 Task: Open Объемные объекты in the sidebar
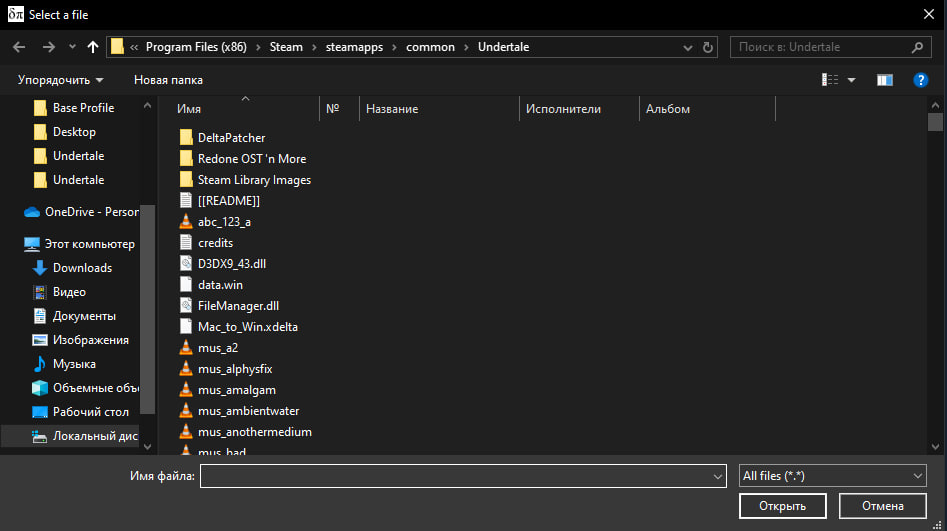point(85,388)
